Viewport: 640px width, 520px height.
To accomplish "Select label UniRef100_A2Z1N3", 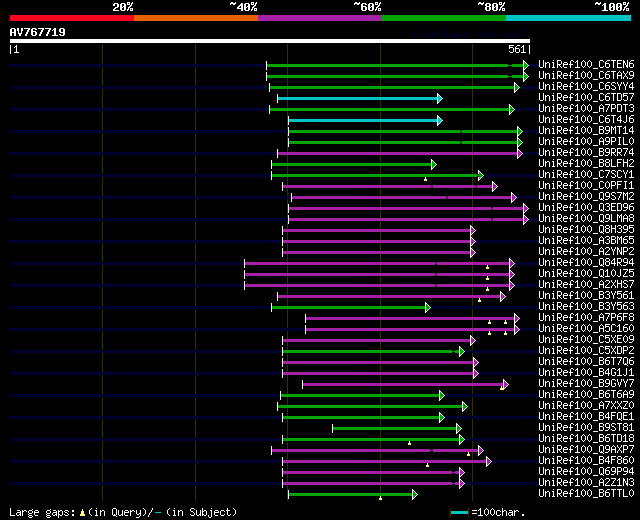I will [586, 483].
